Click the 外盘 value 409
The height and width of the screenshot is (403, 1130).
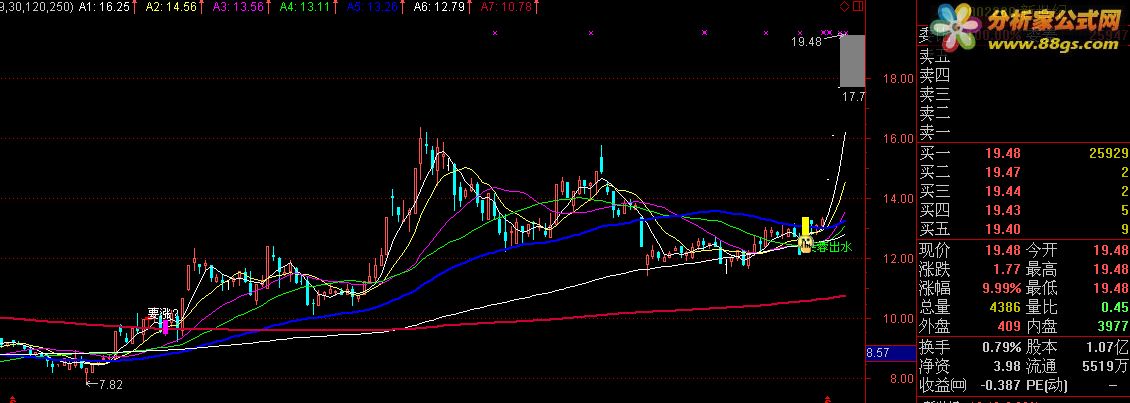[x=1010, y=327]
